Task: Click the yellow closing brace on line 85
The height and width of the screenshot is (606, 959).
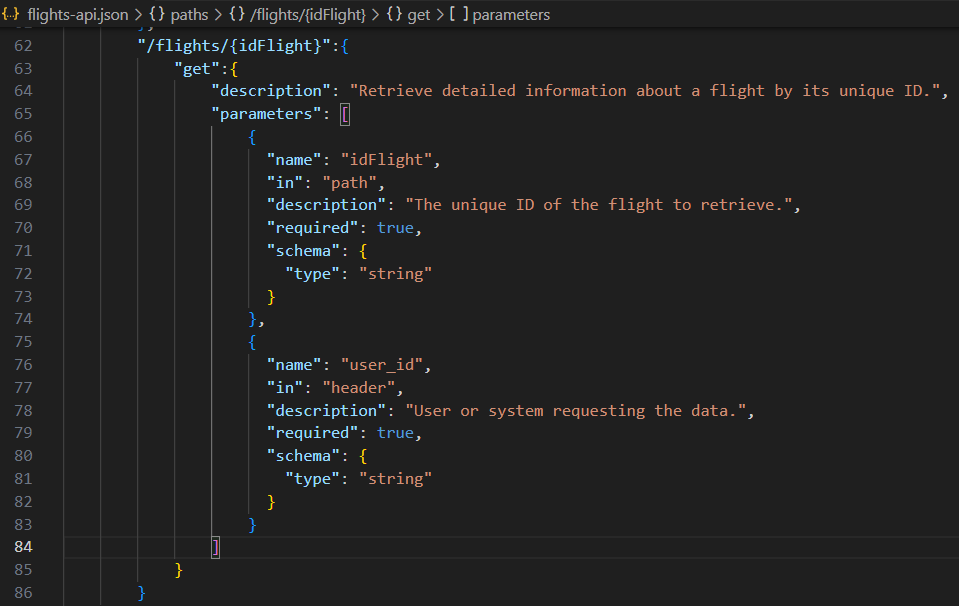Action: point(179,570)
